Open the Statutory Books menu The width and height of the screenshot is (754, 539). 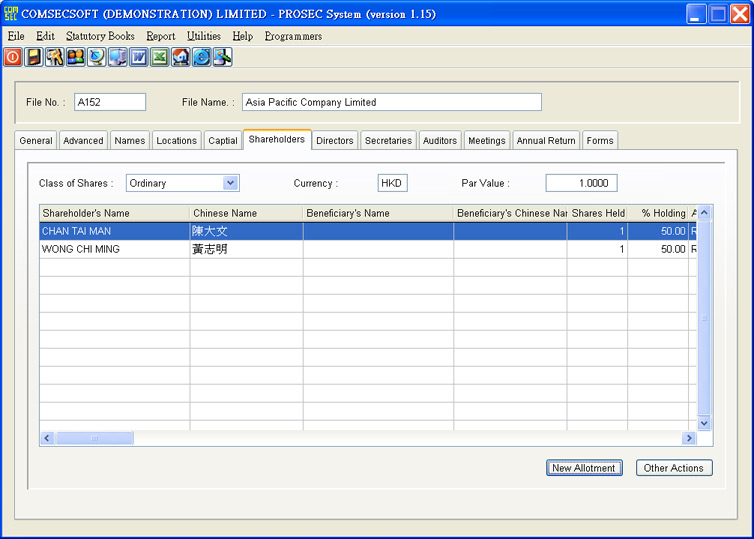100,36
